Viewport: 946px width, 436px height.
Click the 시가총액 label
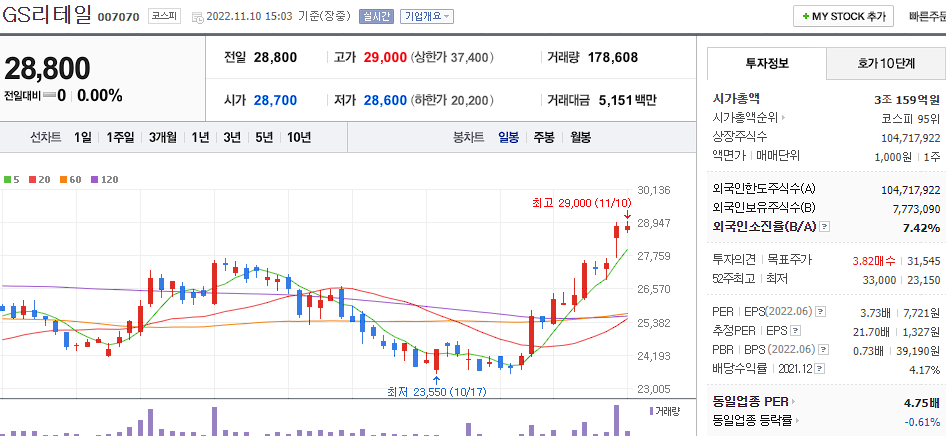[736, 98]
